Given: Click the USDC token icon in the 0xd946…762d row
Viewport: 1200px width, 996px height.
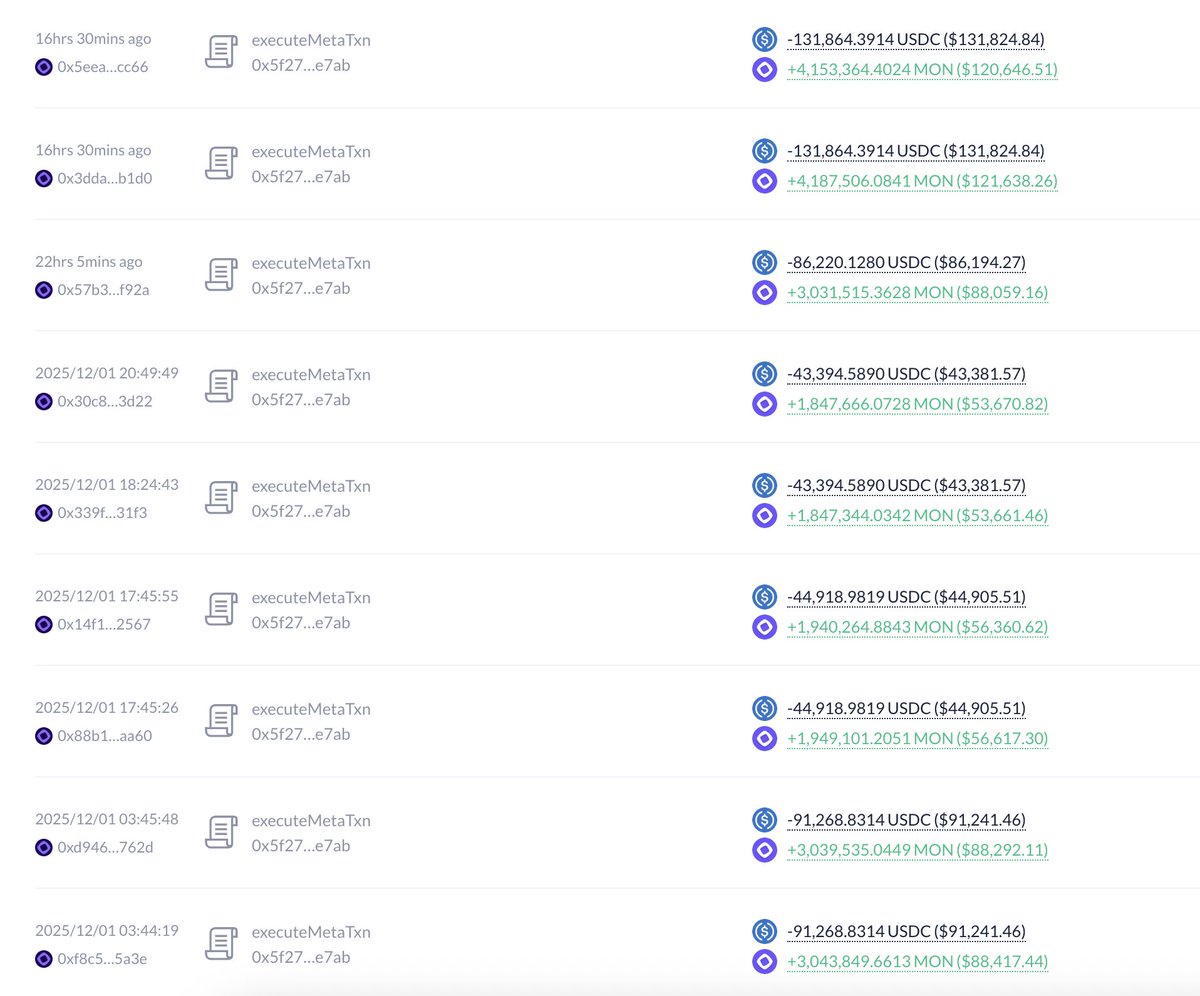Looking at the screenshot, I should [764, 820].
